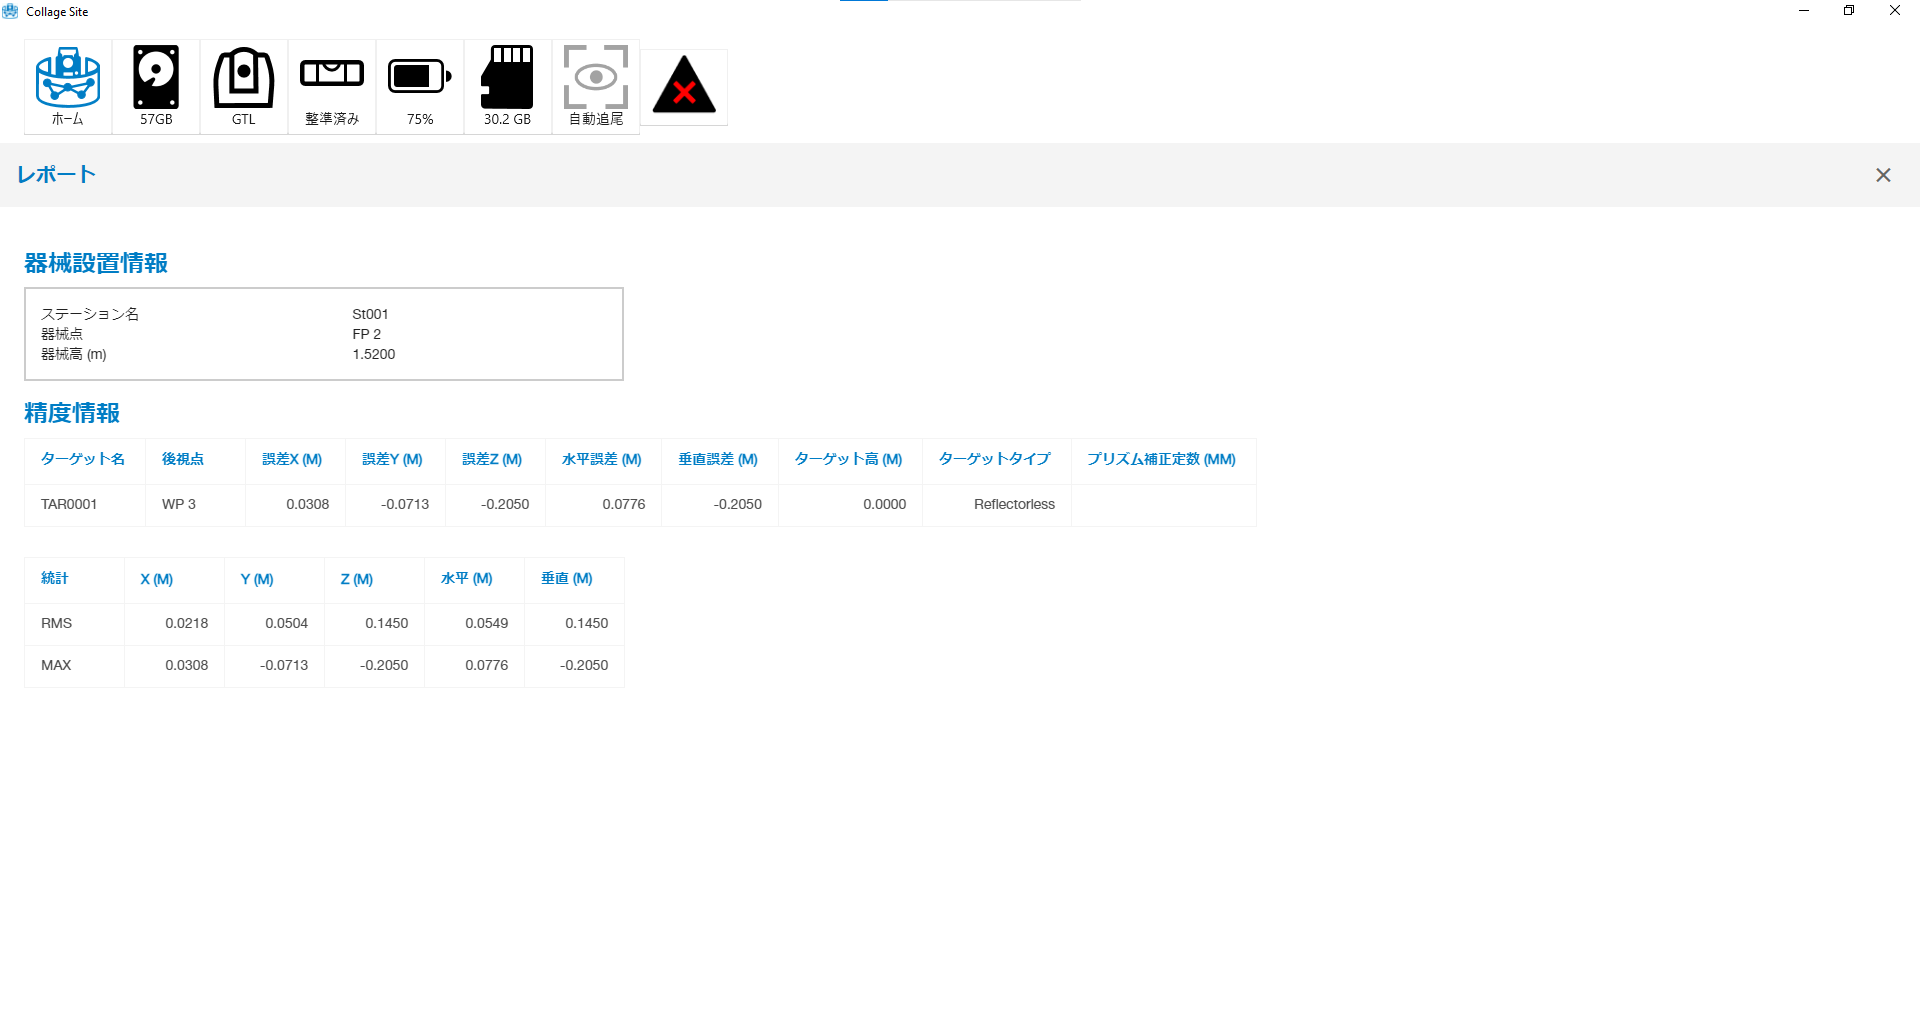Click the 水平誤差 (M) column header
This screenshot has height=1036, width=1920.
(x=602, y=459)
